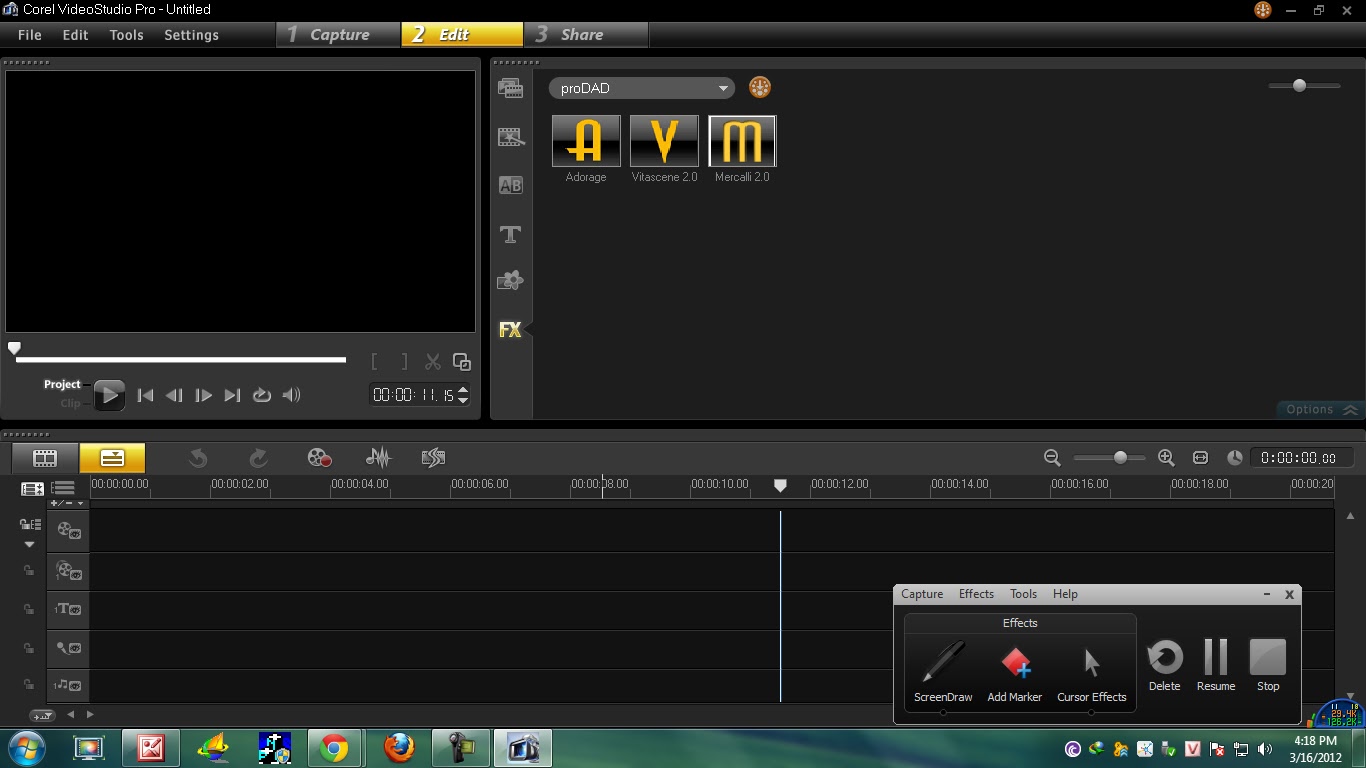1366x768 pixels.
Task: Click the round icon beside proDAD dropdown
Action: tap(760, 88)
